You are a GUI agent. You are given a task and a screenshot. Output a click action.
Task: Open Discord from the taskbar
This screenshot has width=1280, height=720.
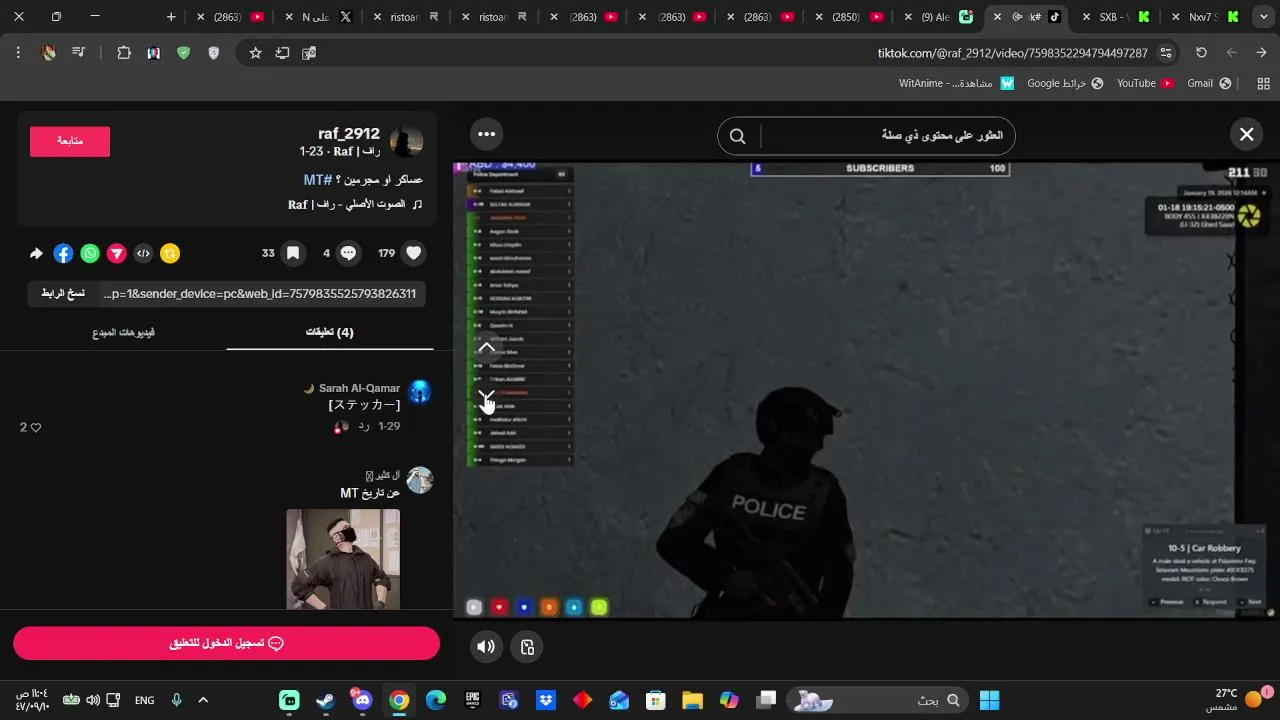[x=362, y=700]
